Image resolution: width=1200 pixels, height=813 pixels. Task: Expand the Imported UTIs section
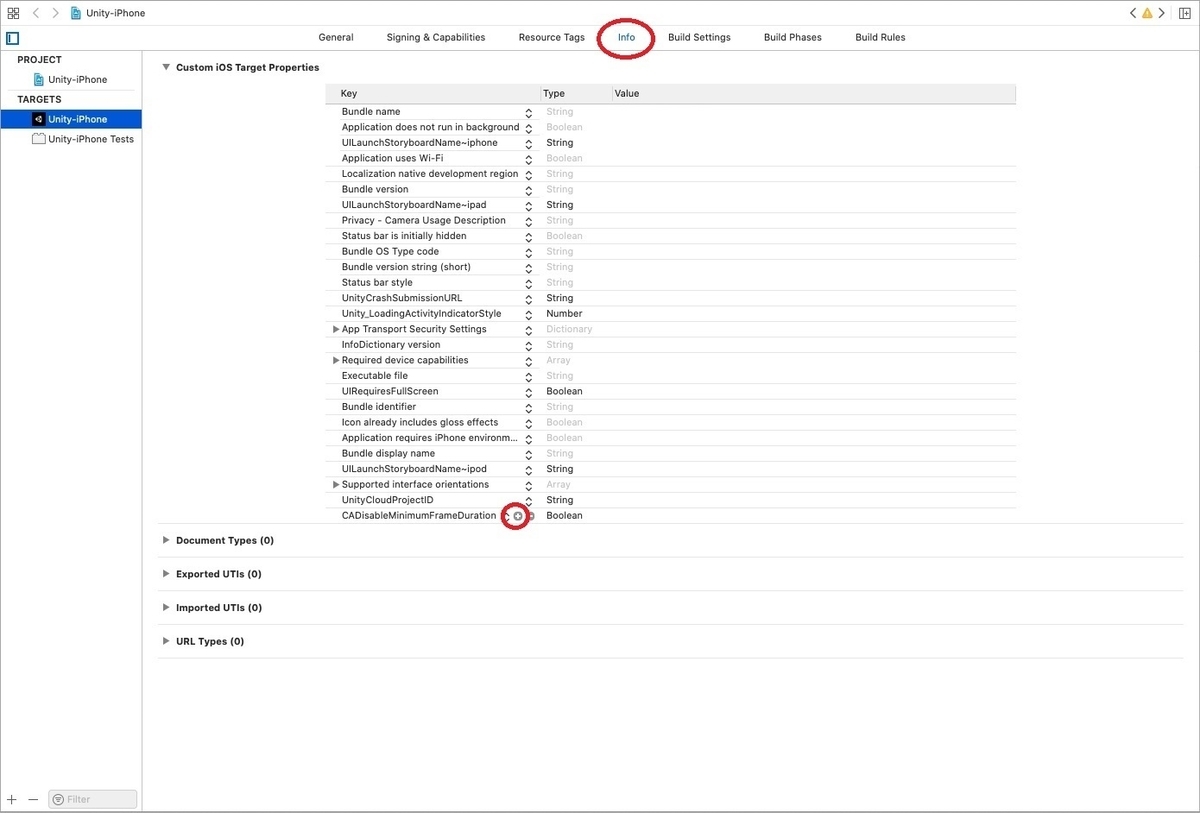click(166, 607)
